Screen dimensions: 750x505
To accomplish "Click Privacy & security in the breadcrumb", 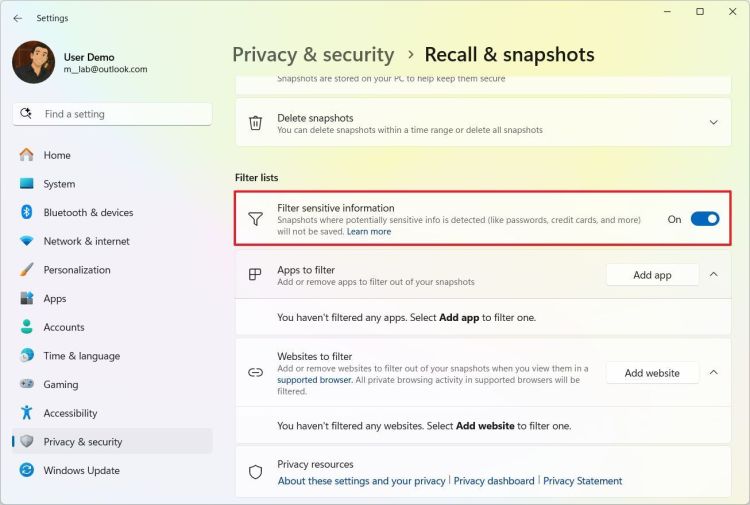I will [x=313, y=55].
